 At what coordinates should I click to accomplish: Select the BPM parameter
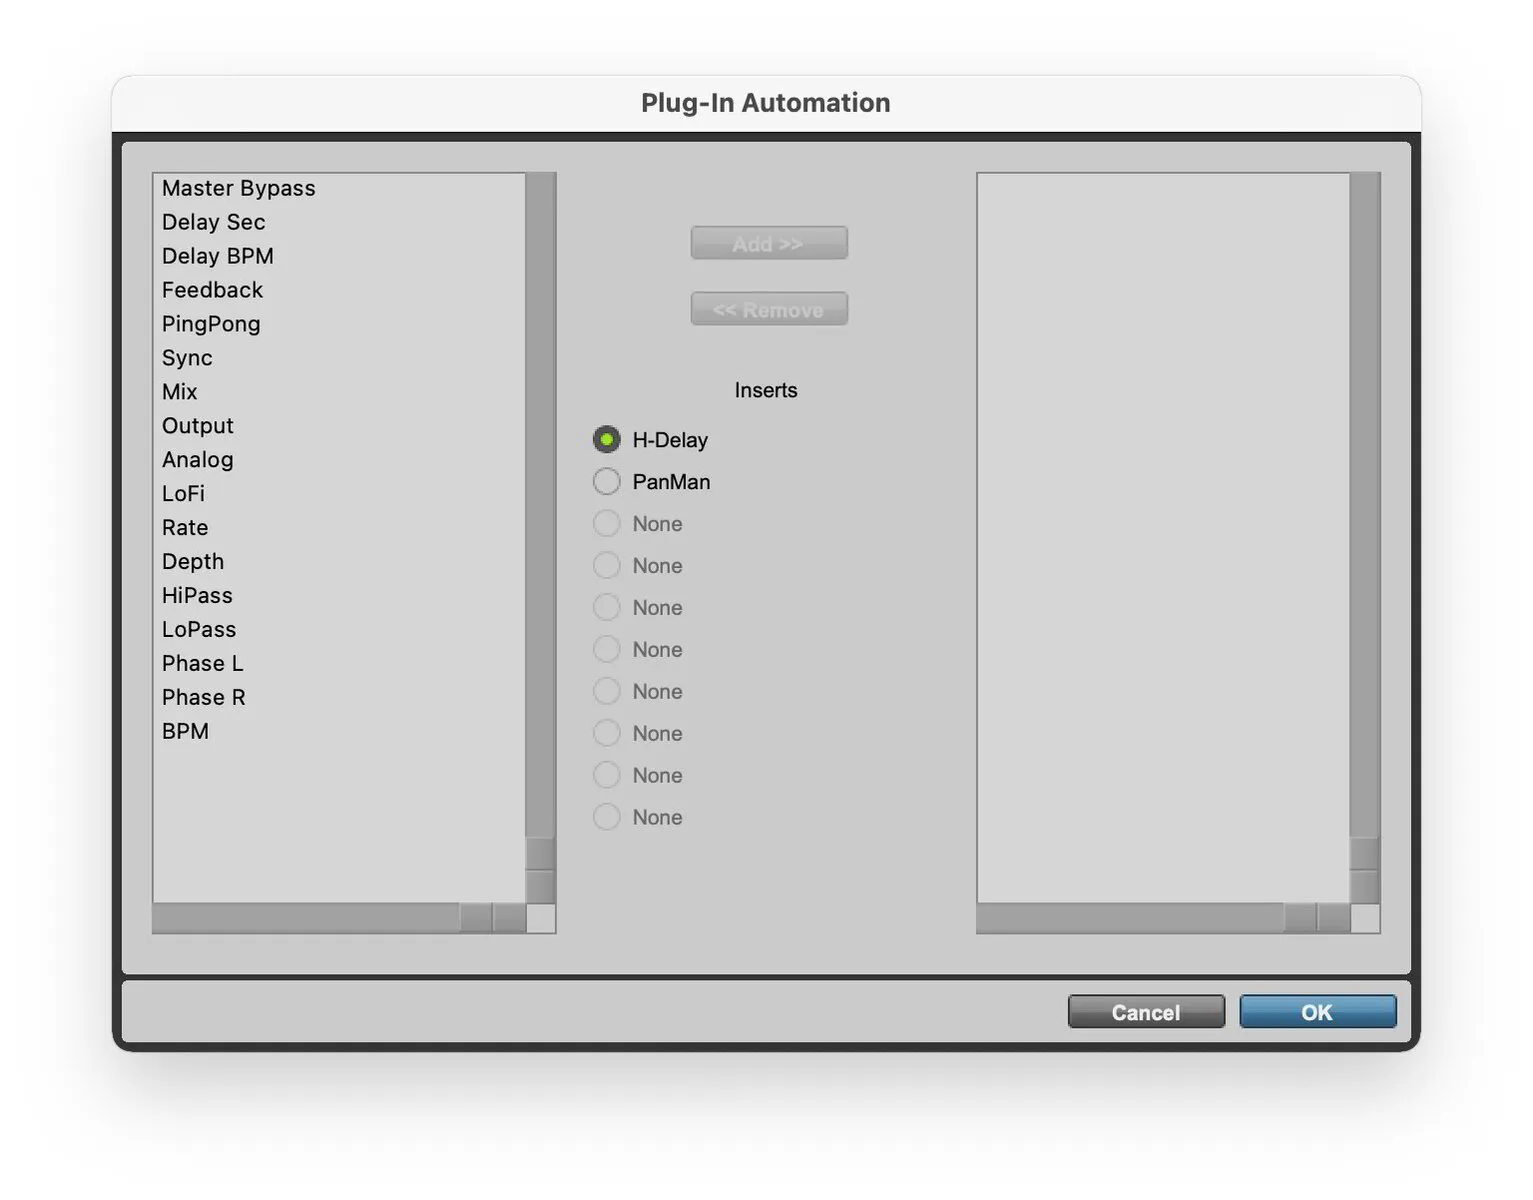pyautogui.click(x=185, y=731)
